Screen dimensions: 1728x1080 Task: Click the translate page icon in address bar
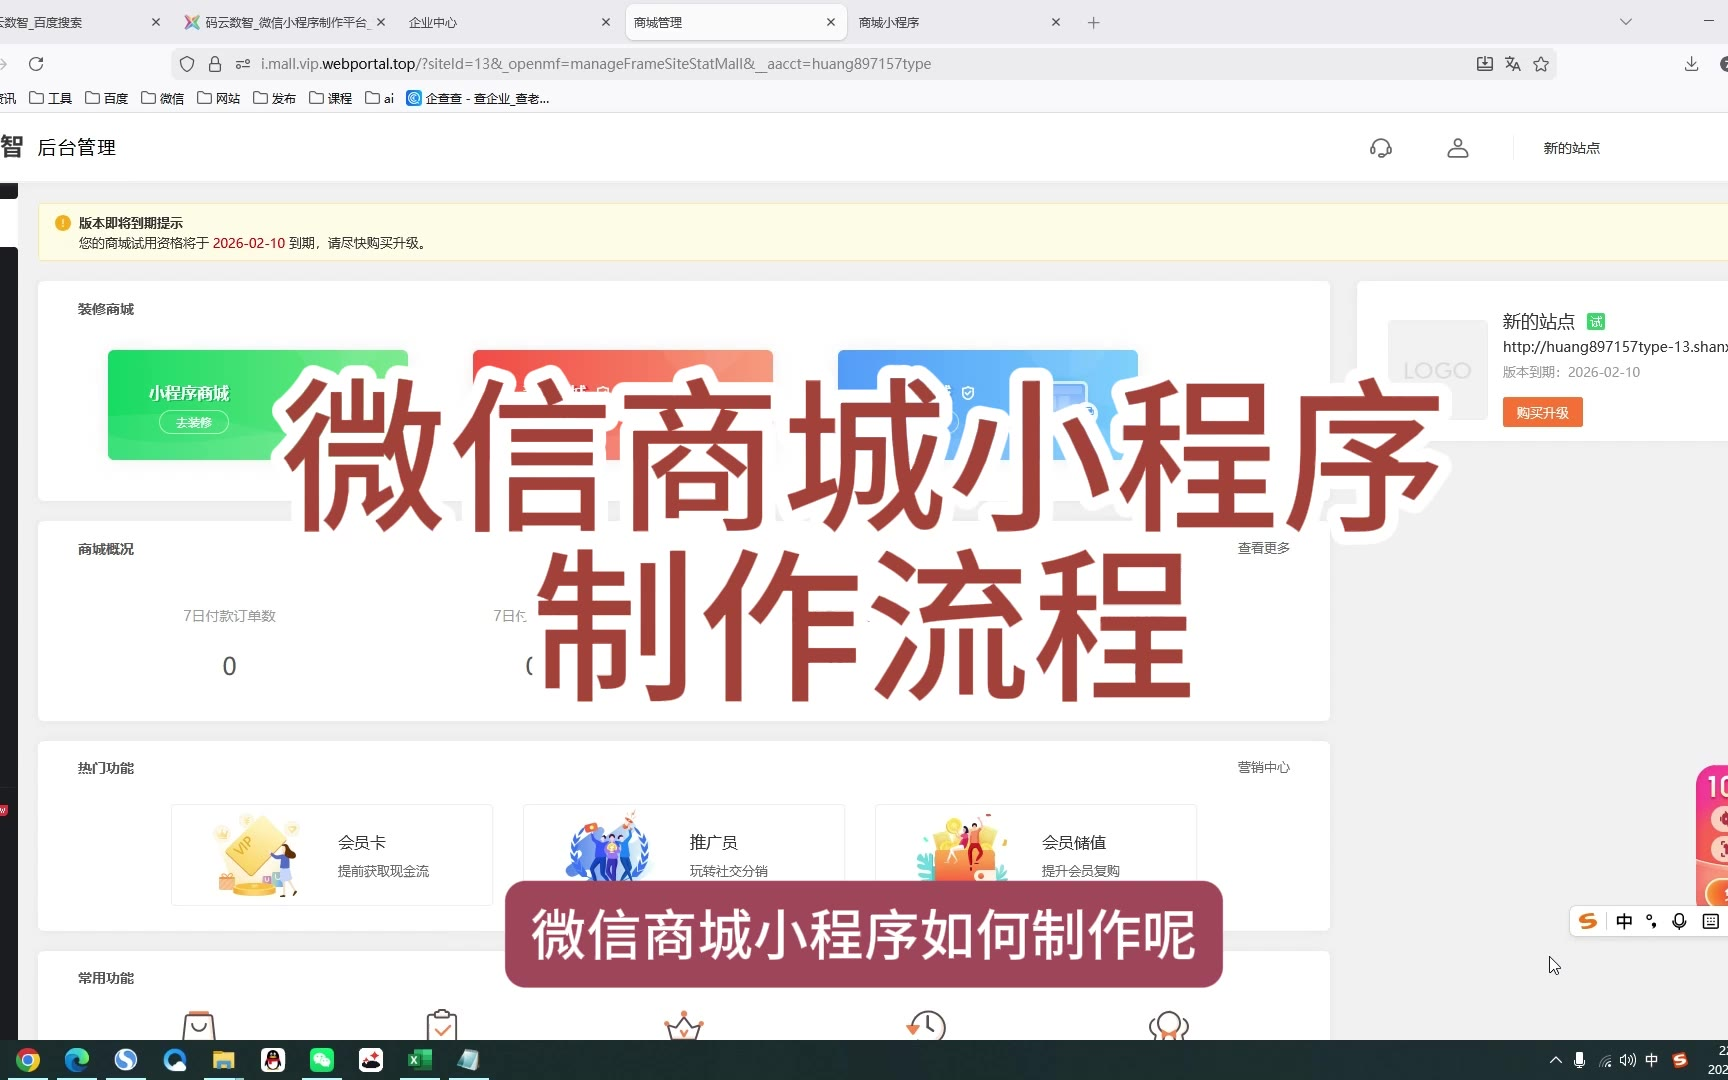pos(1513,64)
